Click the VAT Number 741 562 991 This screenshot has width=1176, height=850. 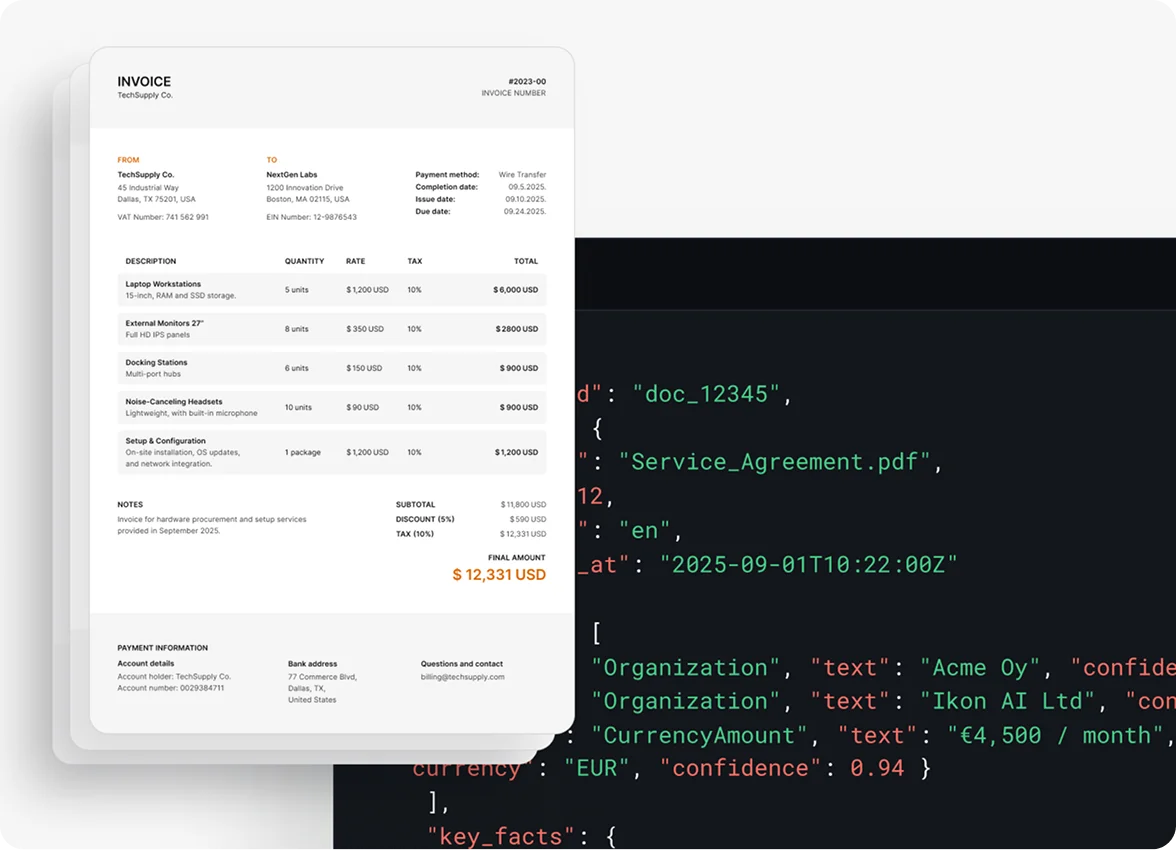[163, 217]
